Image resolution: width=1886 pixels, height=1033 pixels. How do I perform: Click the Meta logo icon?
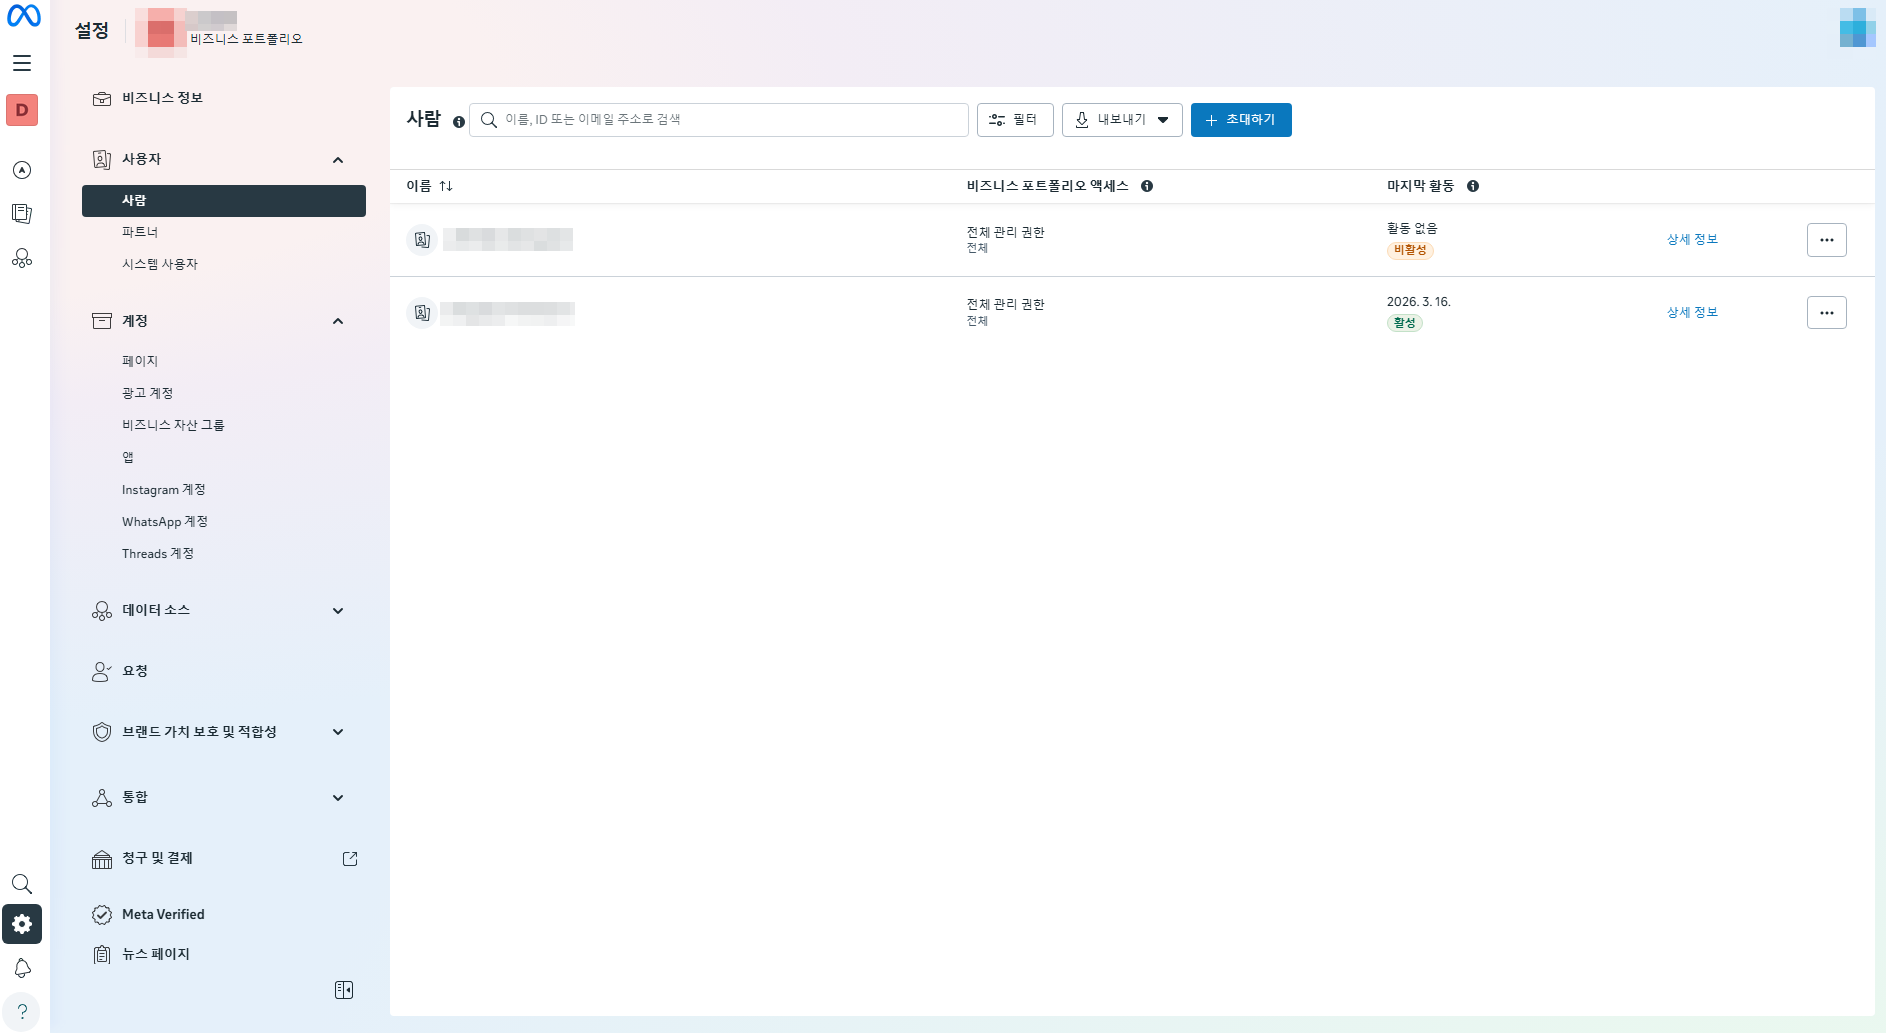click(x=24, y=16)
